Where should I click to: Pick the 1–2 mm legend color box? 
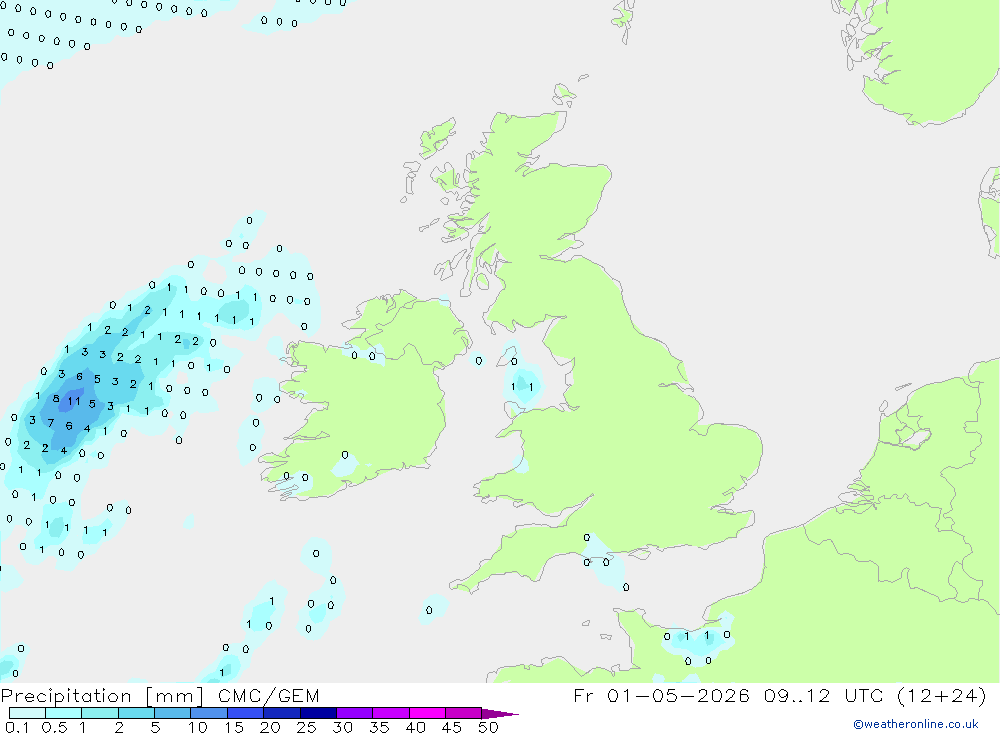click(100, 713)
